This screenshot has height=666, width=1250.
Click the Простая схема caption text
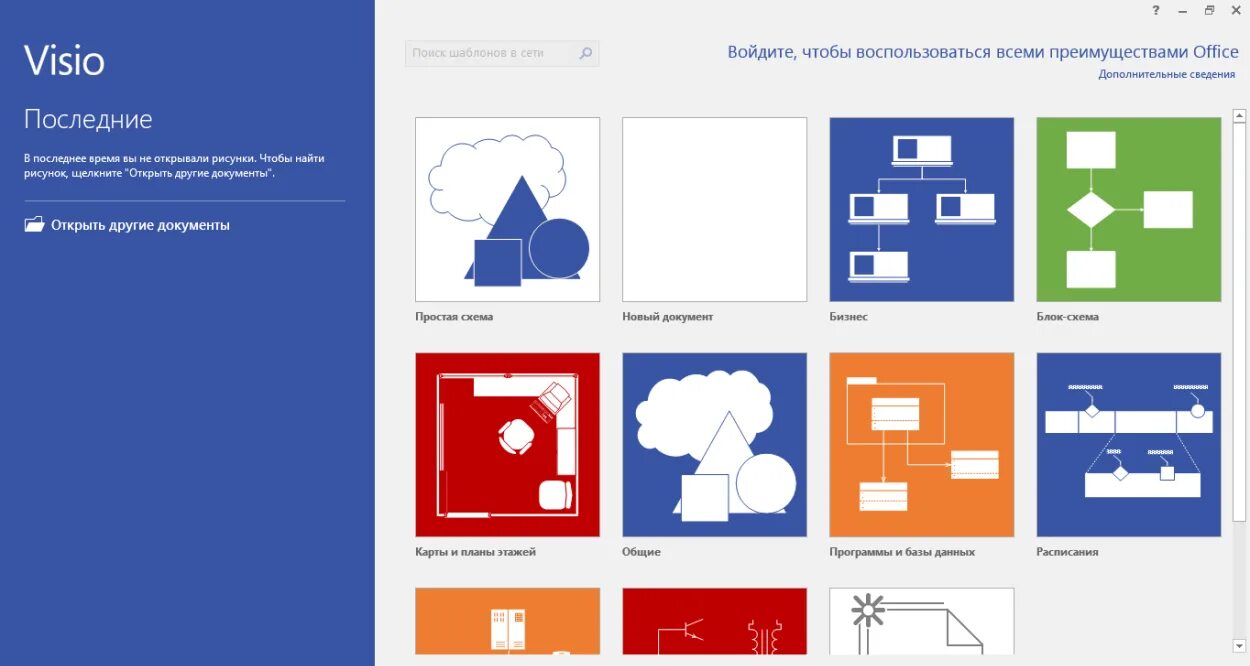pyautogui.click(x=454, y=317)
